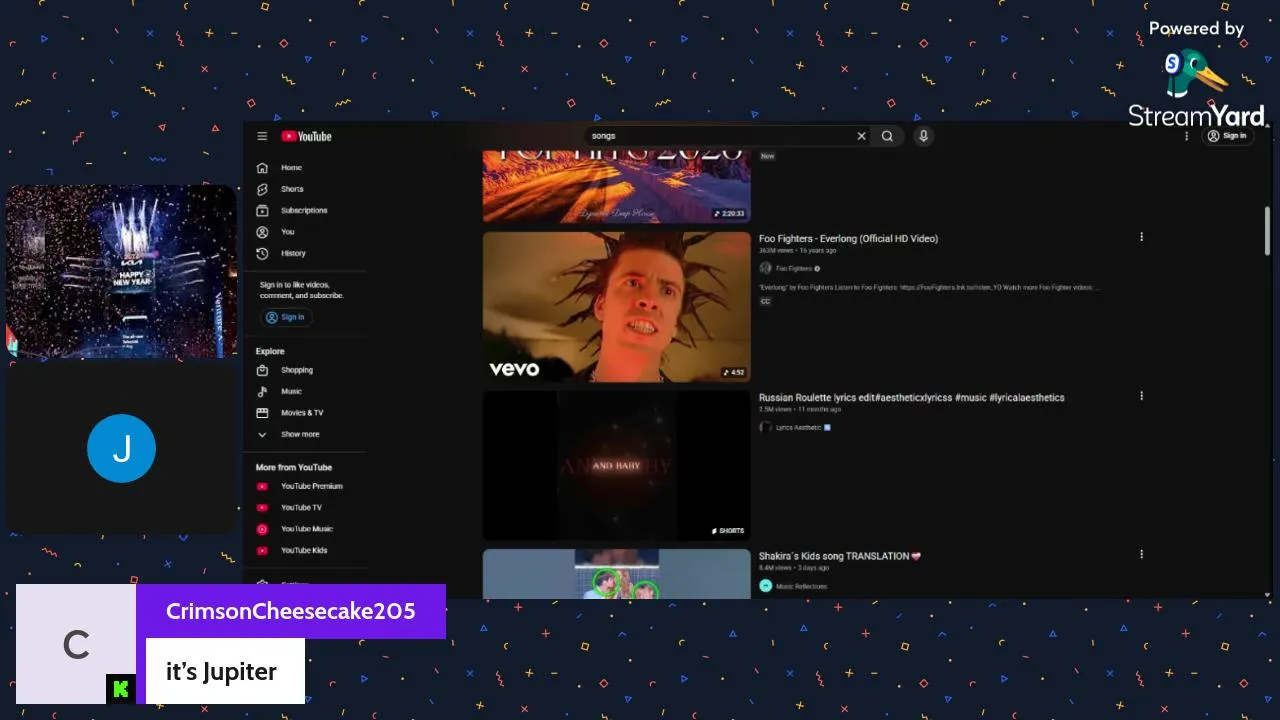Click YouTube Music icon
The image size is (1280, 720).
tap(262, 529)
